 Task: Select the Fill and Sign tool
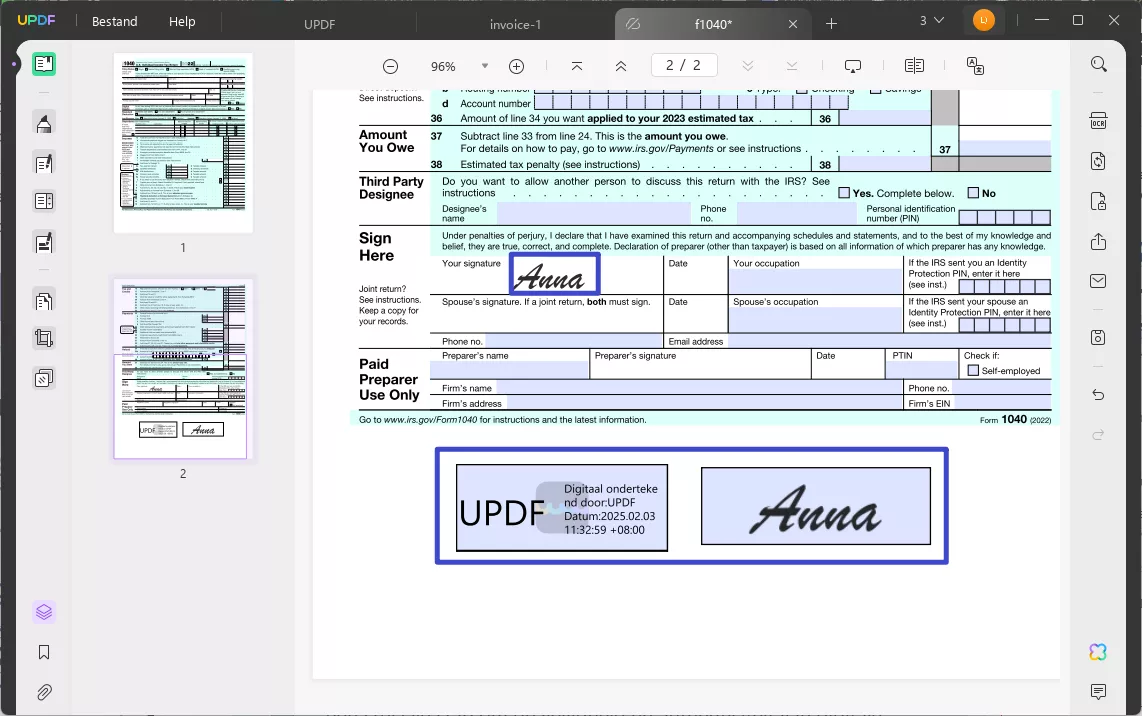click(44, 243)
